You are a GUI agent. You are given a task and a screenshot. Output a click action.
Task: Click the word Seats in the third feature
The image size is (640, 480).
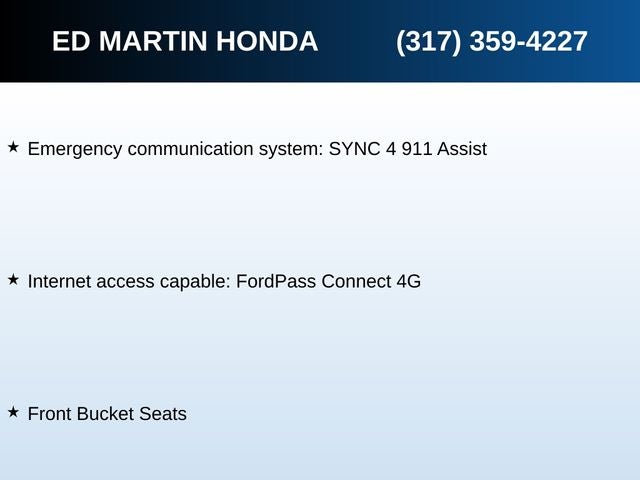click(x=163, y=414)
